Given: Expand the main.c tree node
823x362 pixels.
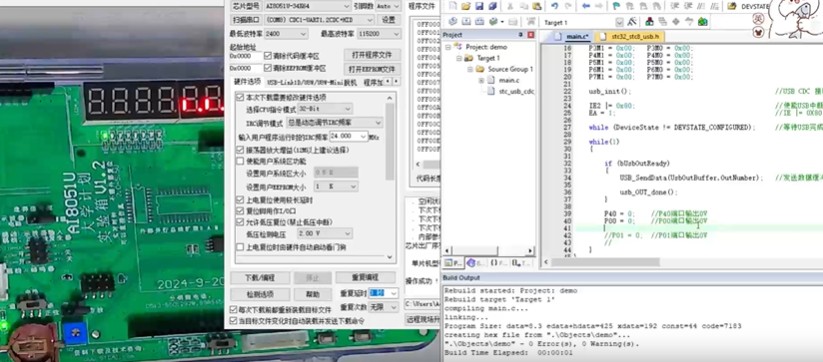Looking at the screenshot, I should (x=481, y=80).
